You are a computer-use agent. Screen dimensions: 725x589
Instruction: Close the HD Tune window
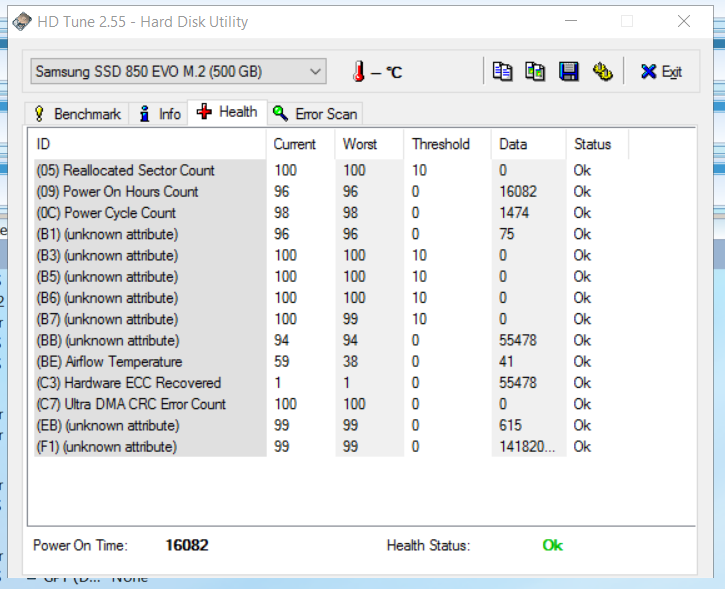click(684, 21)
